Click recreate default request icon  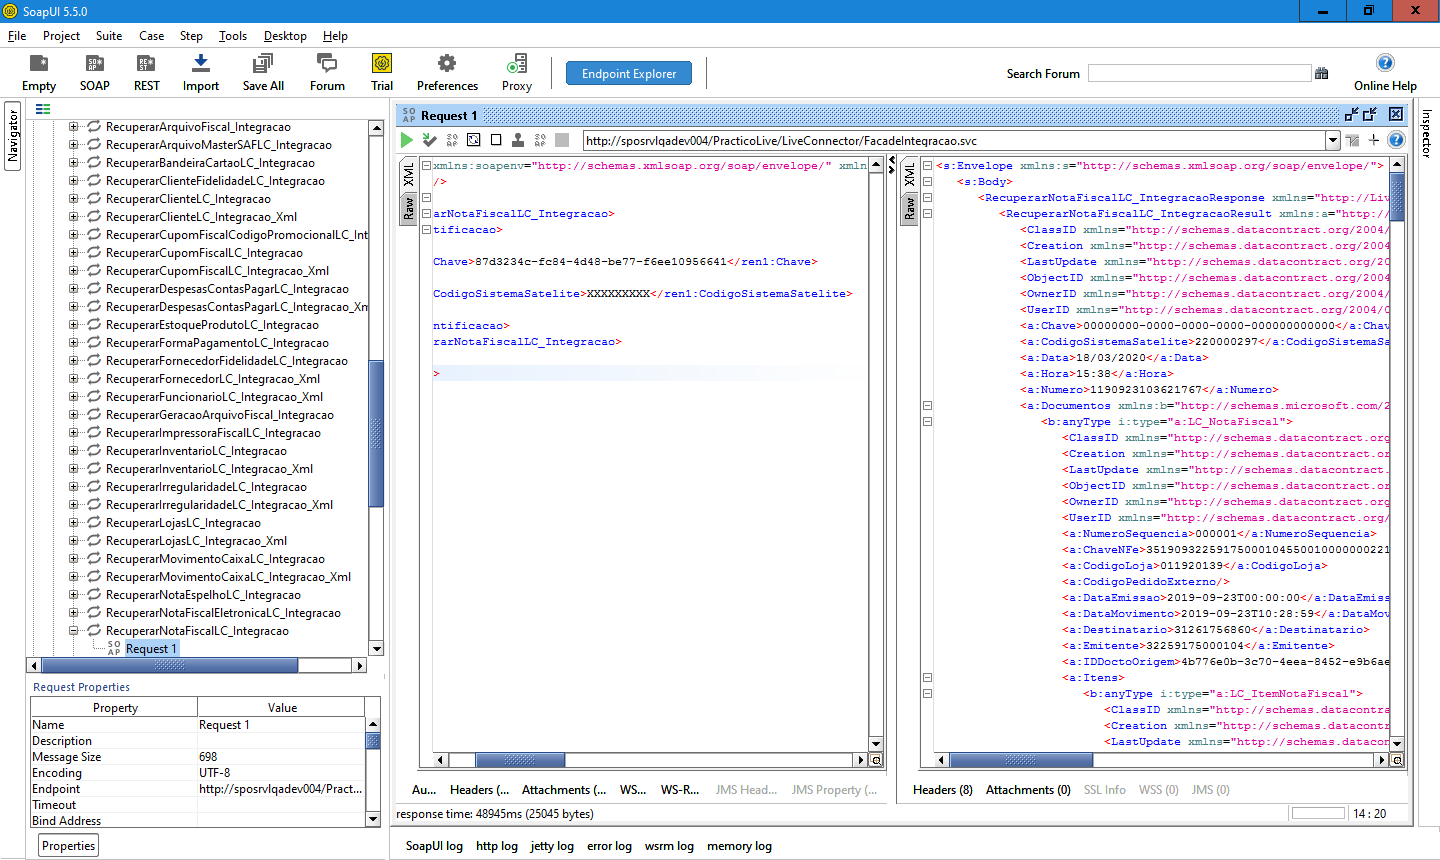(473, 140)
